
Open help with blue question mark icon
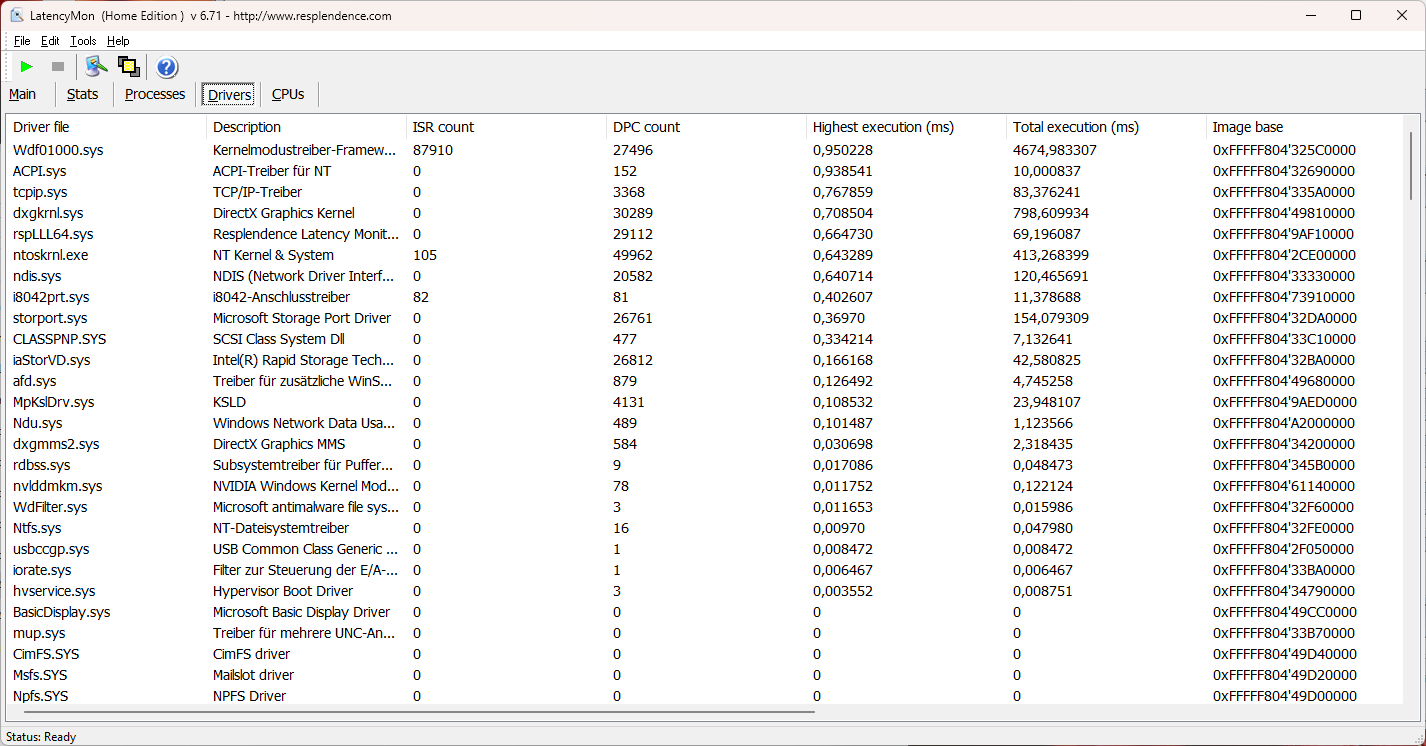[167, 67]
